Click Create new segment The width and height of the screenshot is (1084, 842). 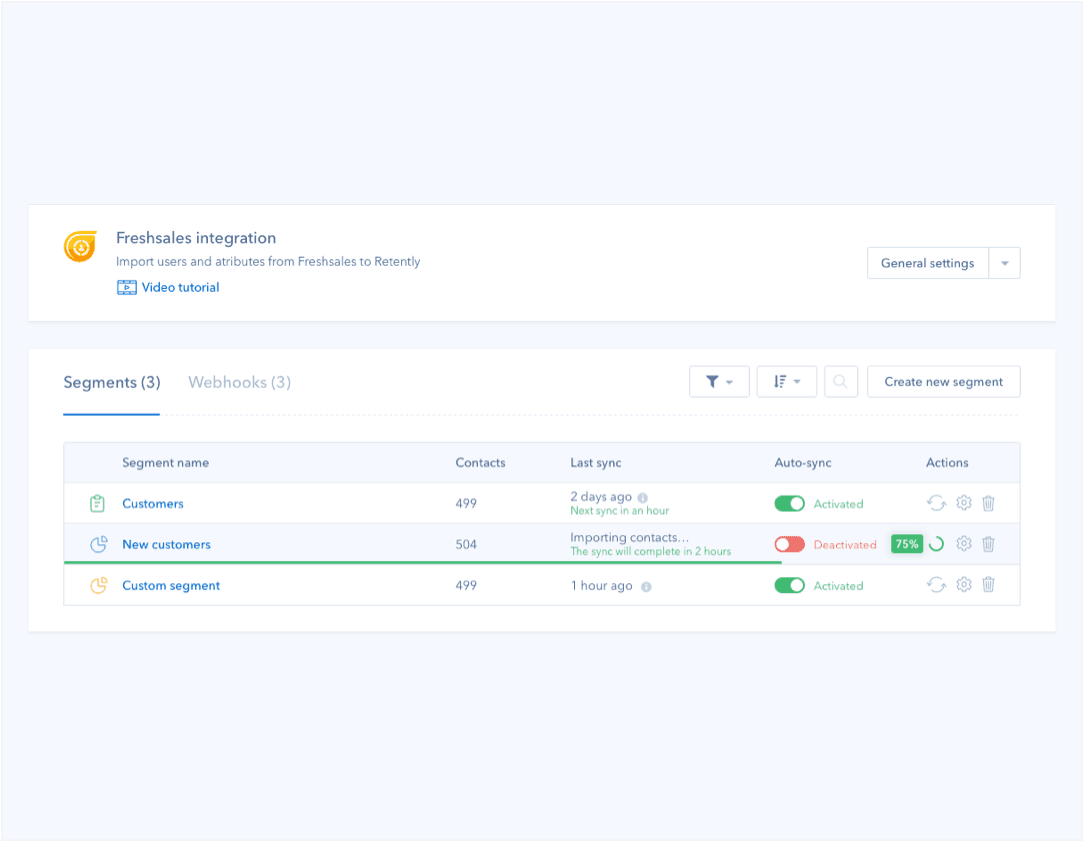(x=944, y=382)
